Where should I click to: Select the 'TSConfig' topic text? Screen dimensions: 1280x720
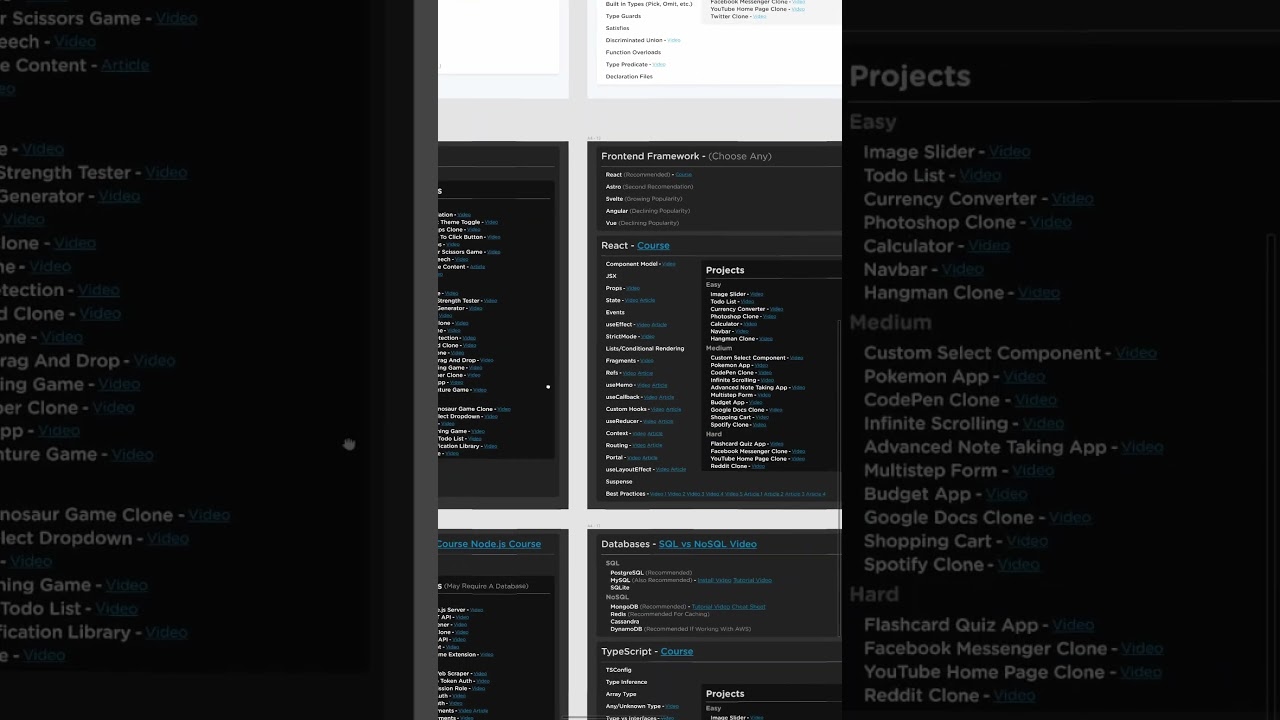pyautogui.click(x=619, y=670)
